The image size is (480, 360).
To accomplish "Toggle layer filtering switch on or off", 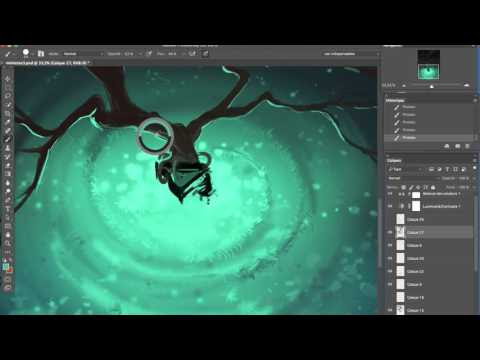I will 475,169.
